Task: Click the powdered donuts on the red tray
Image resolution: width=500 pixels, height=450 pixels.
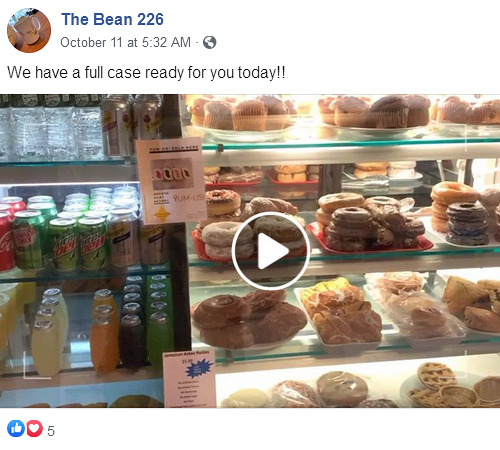Action: [228, 240]
